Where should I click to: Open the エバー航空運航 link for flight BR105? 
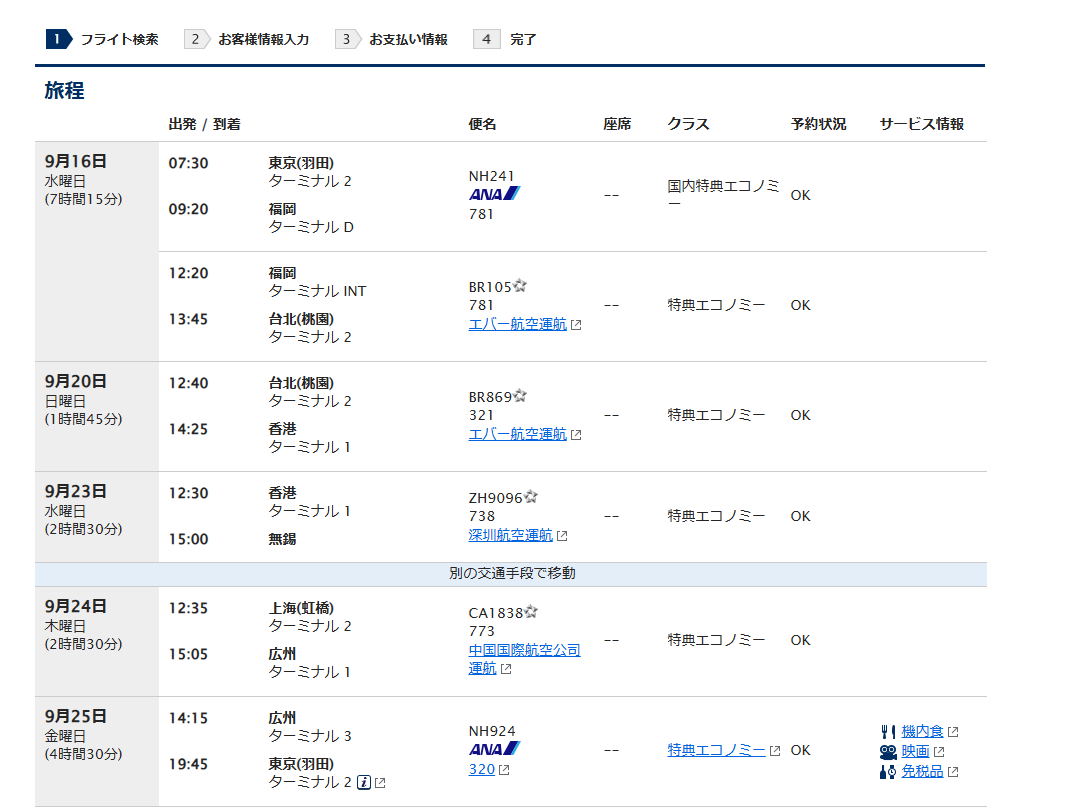pyautogui.click(x=517, y=324)
